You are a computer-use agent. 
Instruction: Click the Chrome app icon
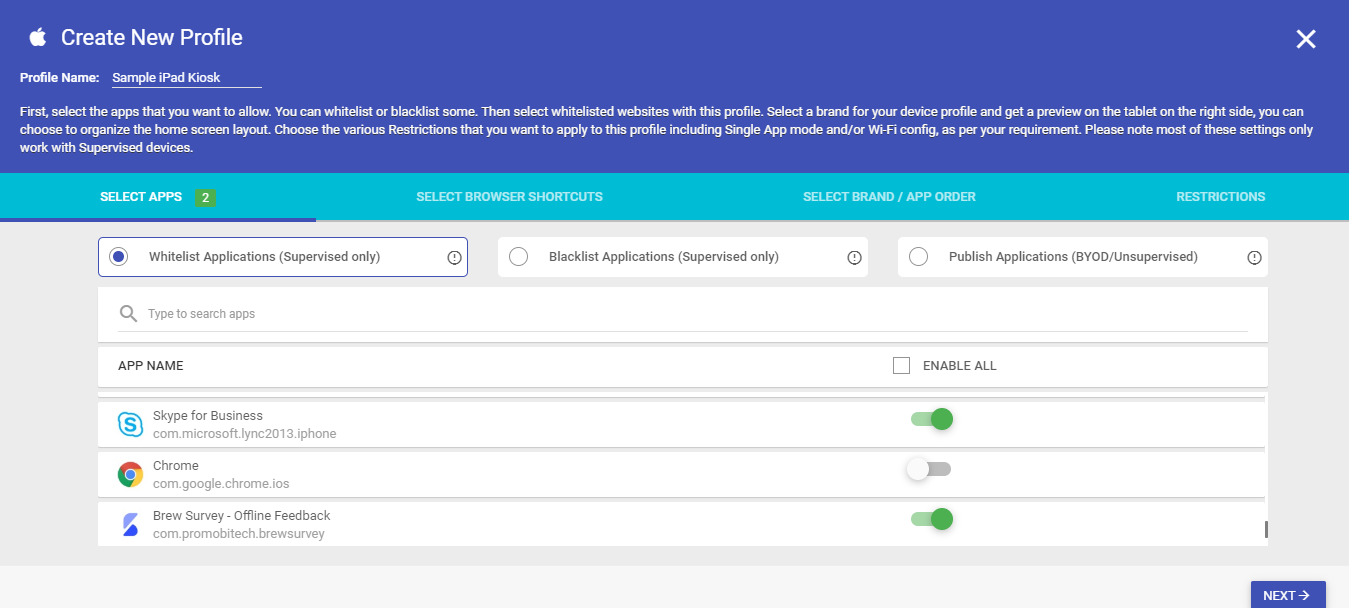(x=130, y=474)
